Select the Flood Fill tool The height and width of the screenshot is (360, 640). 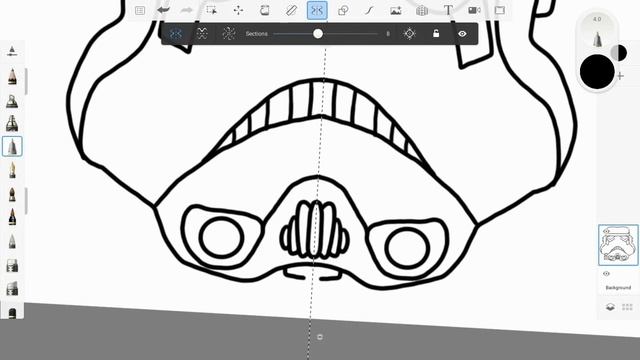[264, 10]
